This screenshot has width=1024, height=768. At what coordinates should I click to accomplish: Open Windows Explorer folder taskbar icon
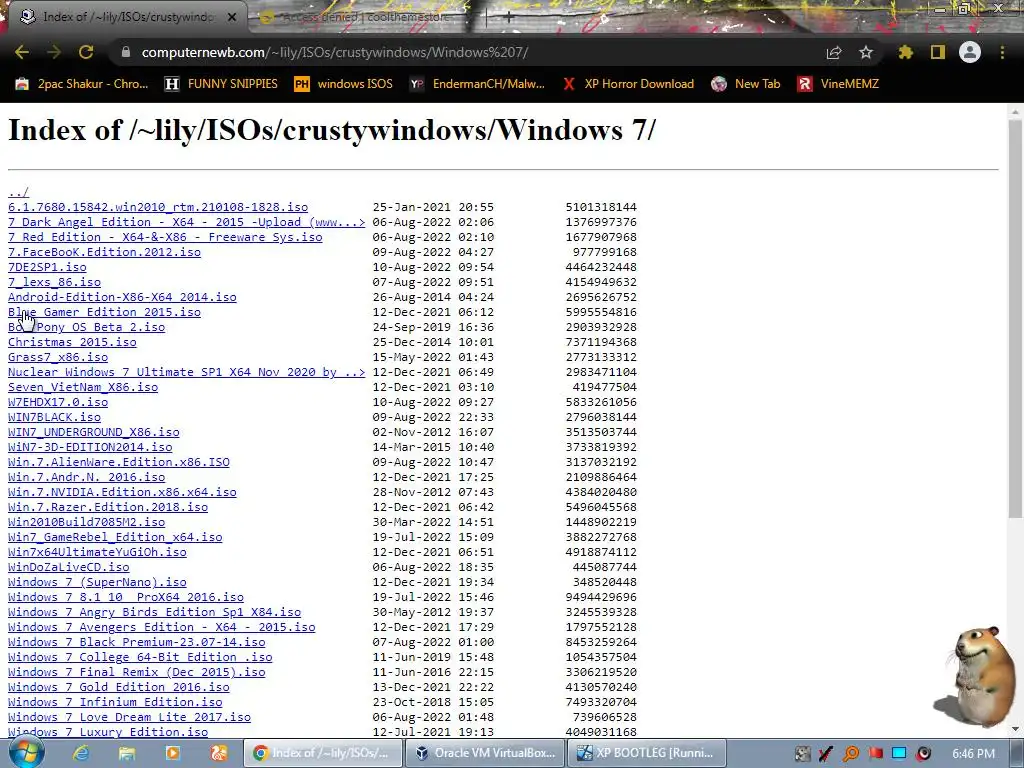pyautogui.click(x=127, y=753)
